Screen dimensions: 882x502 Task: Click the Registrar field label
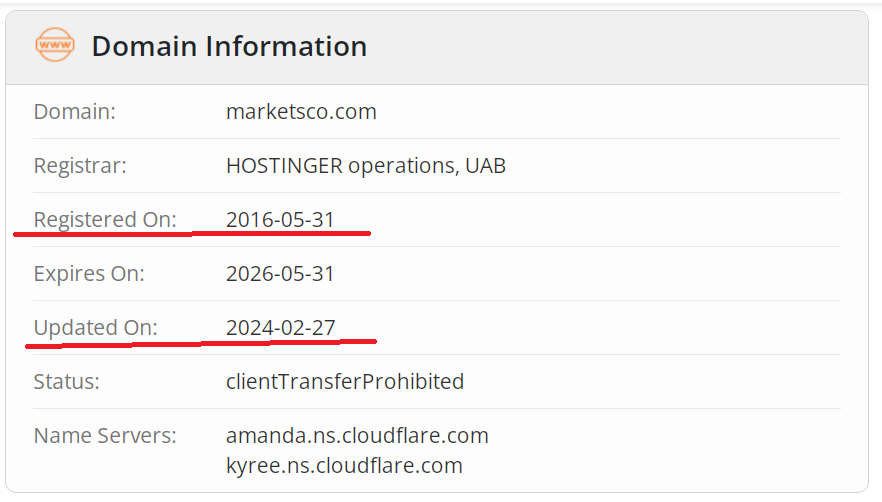point(80,166)
